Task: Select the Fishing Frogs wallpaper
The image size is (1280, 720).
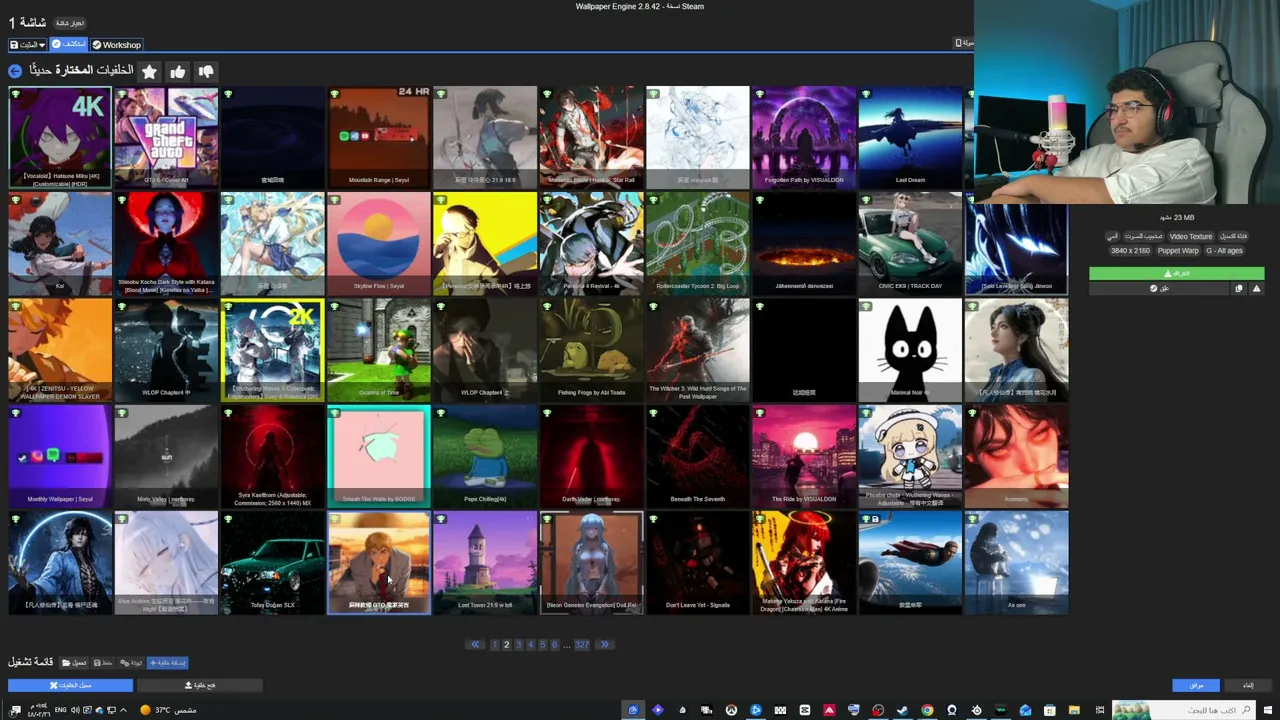Action: point(591,350)
